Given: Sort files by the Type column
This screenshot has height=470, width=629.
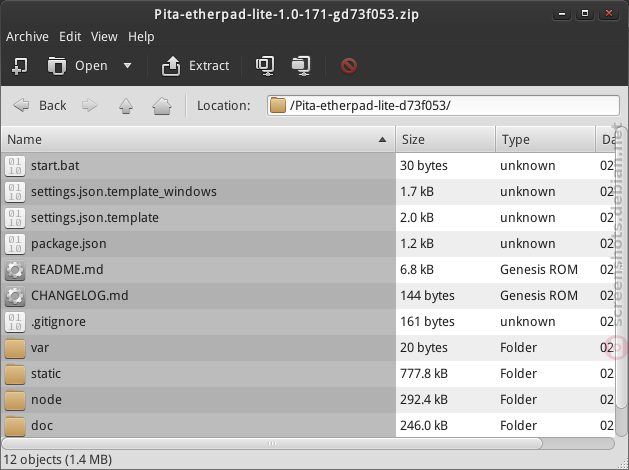Looking at the screenshot, I should 546,140.
